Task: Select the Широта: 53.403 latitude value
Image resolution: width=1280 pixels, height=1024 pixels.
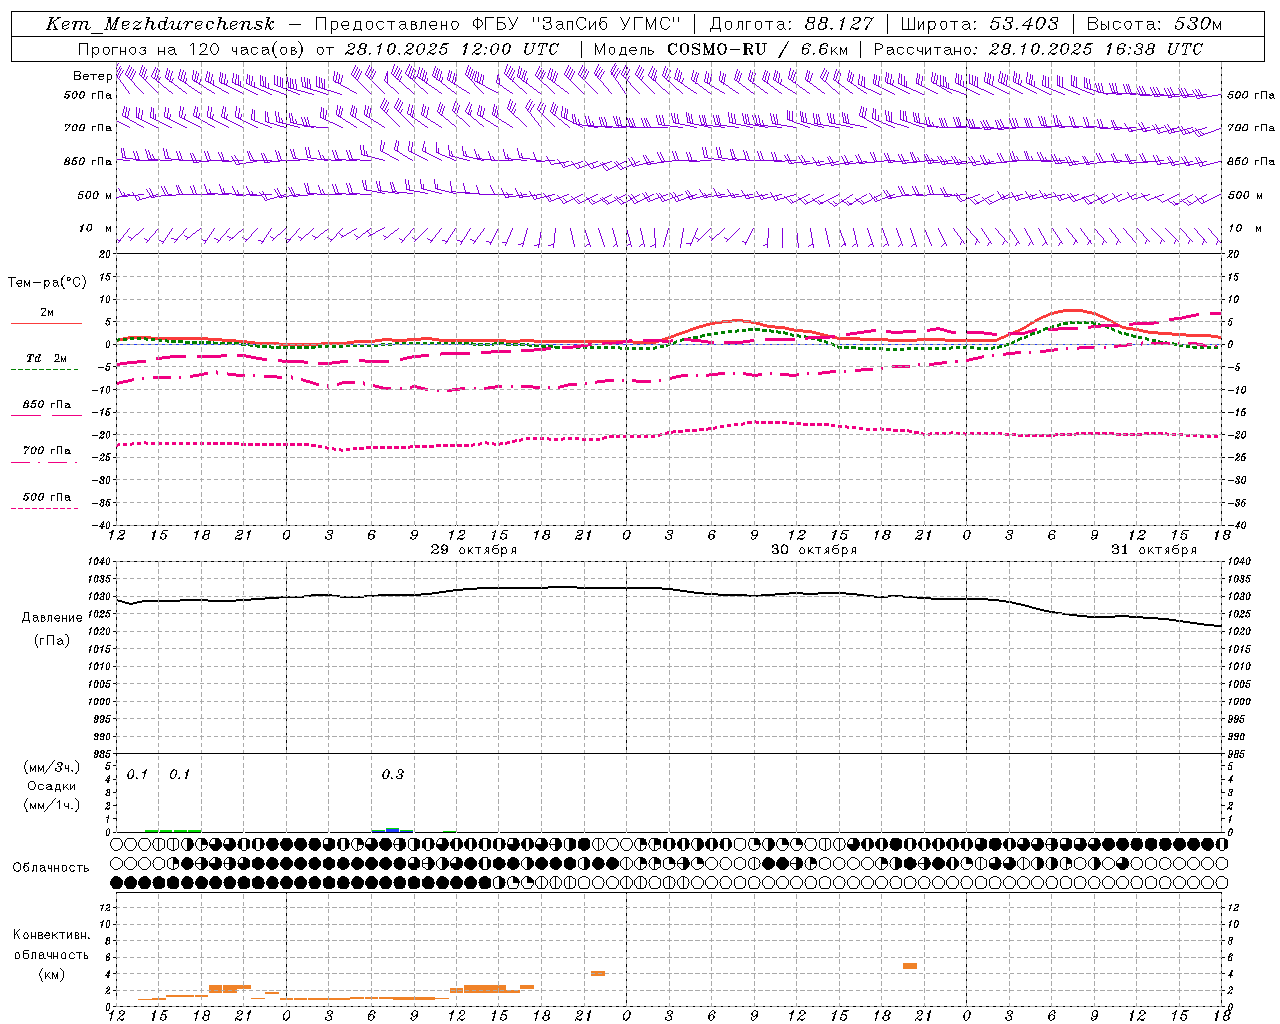Action: tap(979, 24)
